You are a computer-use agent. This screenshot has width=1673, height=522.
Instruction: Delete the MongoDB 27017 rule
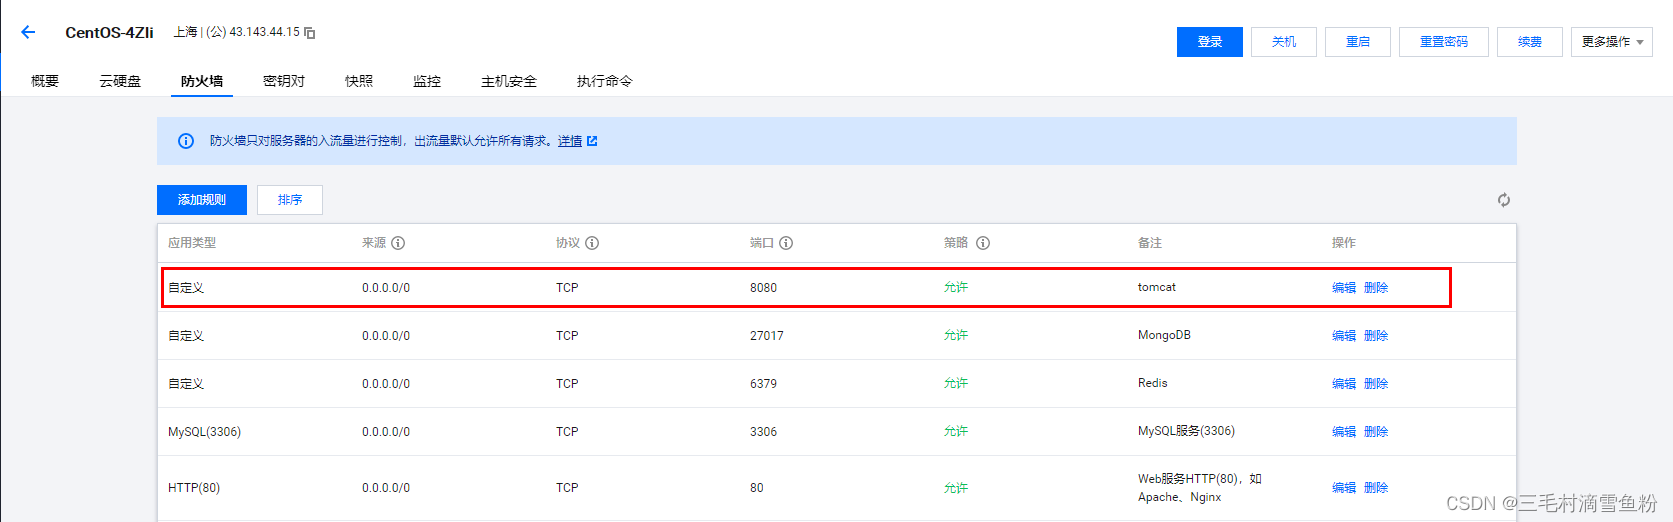[x=1376, y=336]
